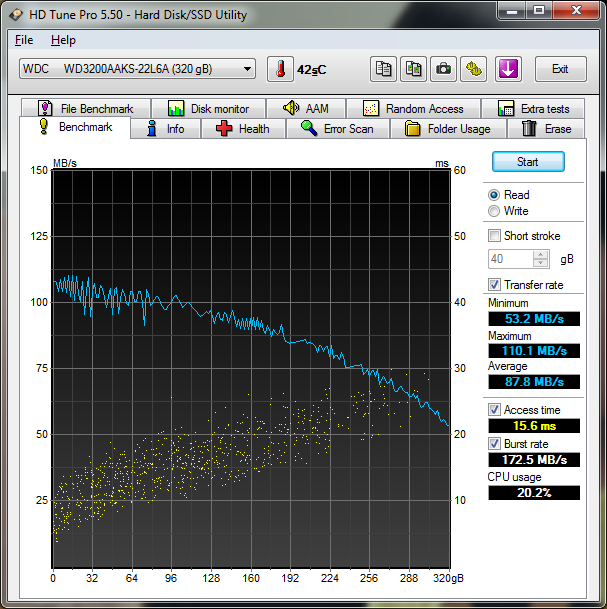
Task: Increase the short stroke gB stepper
Action: coord(541,254)
